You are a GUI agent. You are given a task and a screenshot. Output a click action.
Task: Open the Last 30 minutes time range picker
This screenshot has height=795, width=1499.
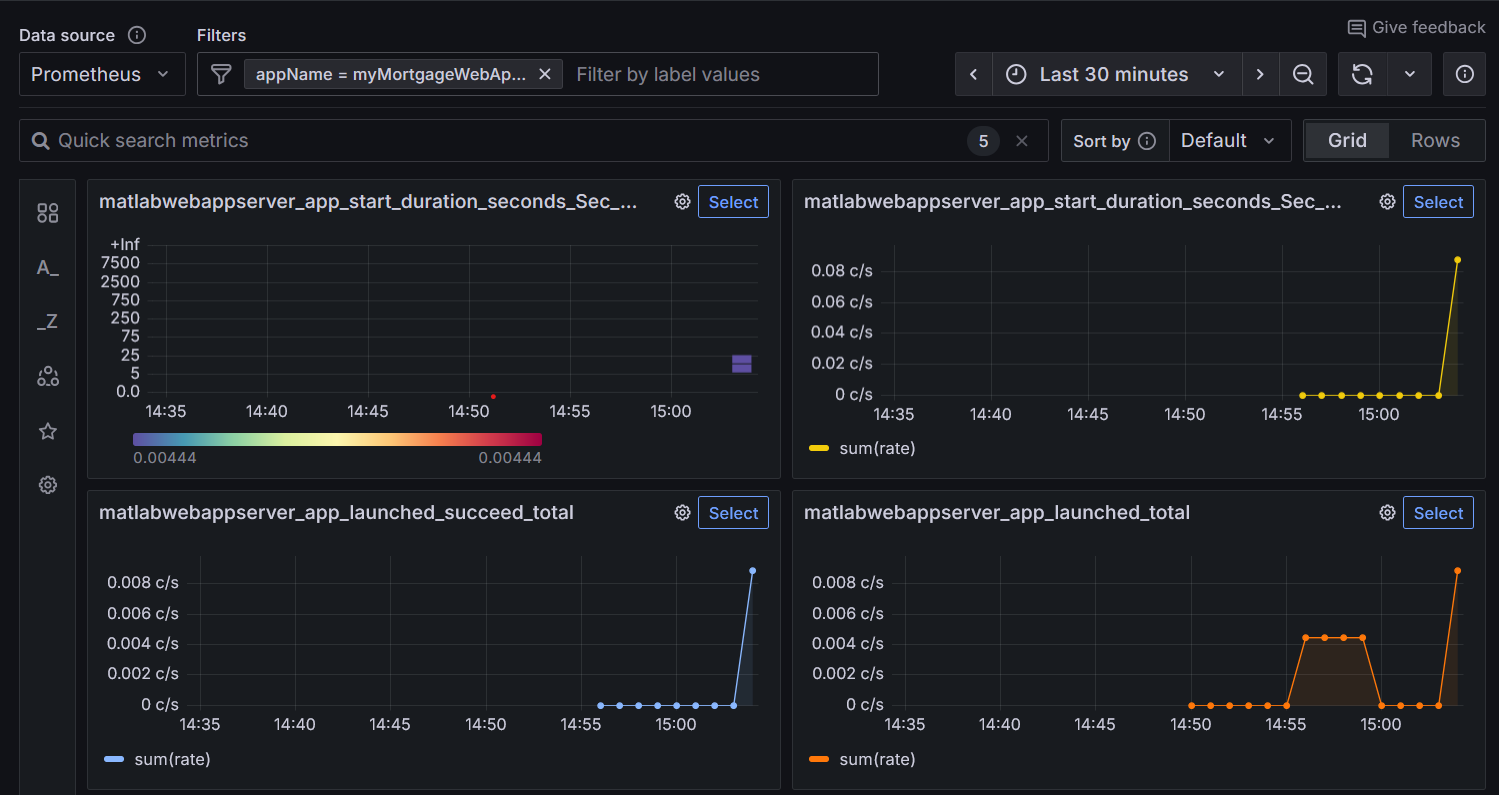click(x=1114, y=74)
